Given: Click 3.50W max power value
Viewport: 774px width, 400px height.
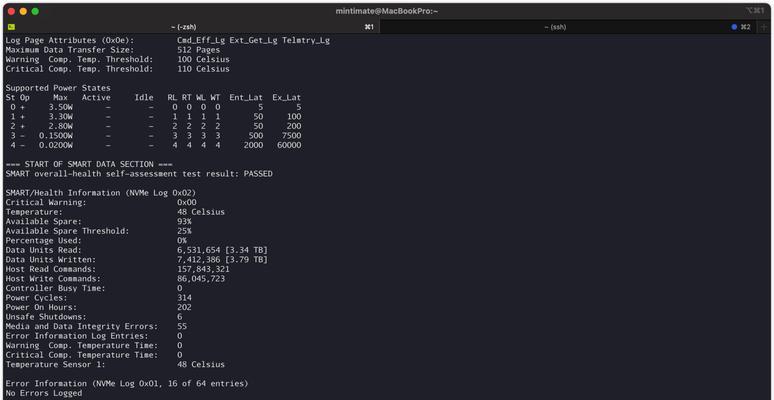Looking at the screenshot, I should (61, 107).
